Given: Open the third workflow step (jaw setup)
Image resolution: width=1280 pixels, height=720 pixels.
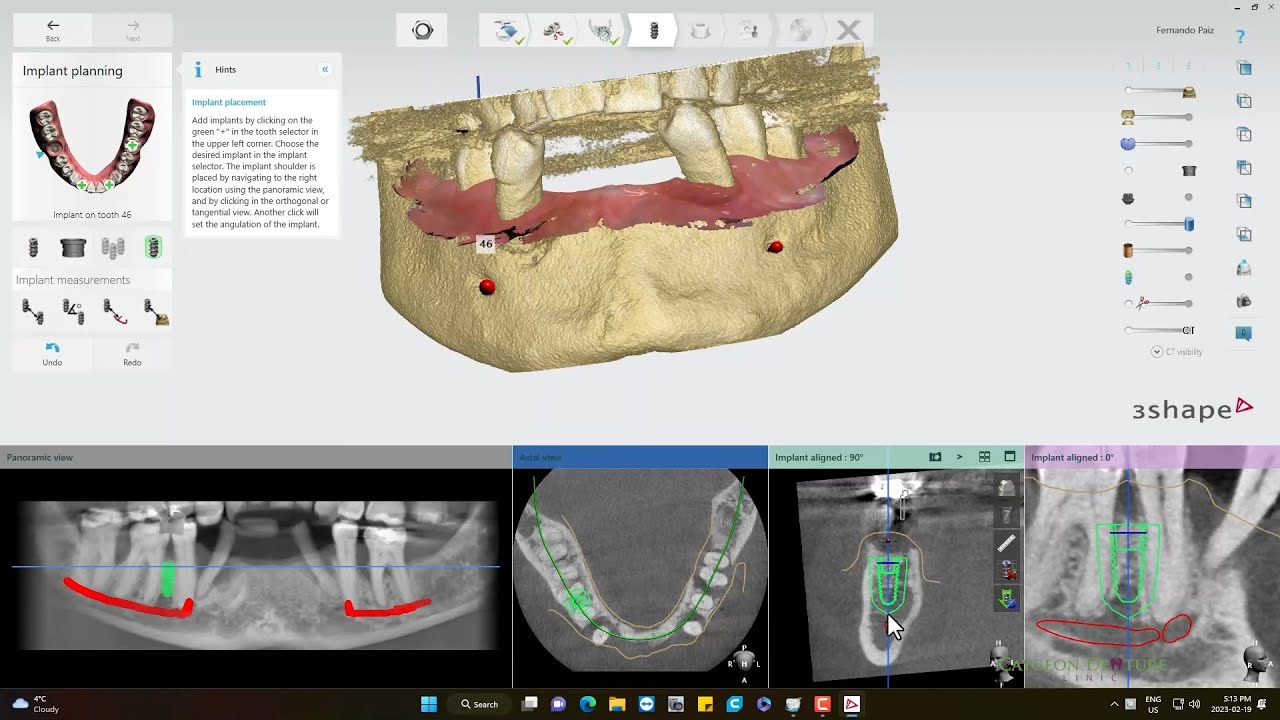Looking at the screenshot, I should [x=603, y=30].
